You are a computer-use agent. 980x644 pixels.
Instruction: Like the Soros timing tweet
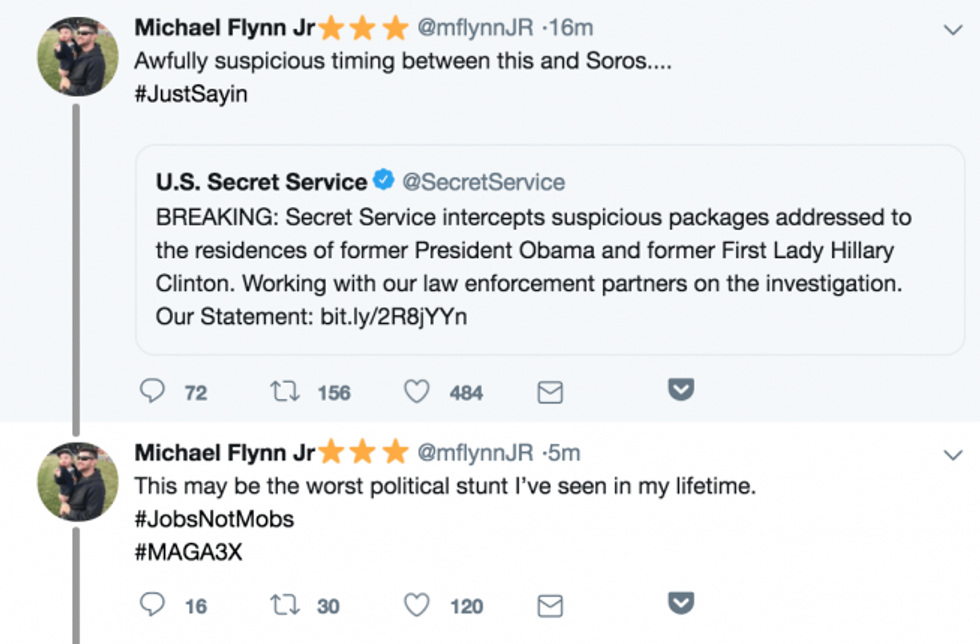tap(416, 391)
